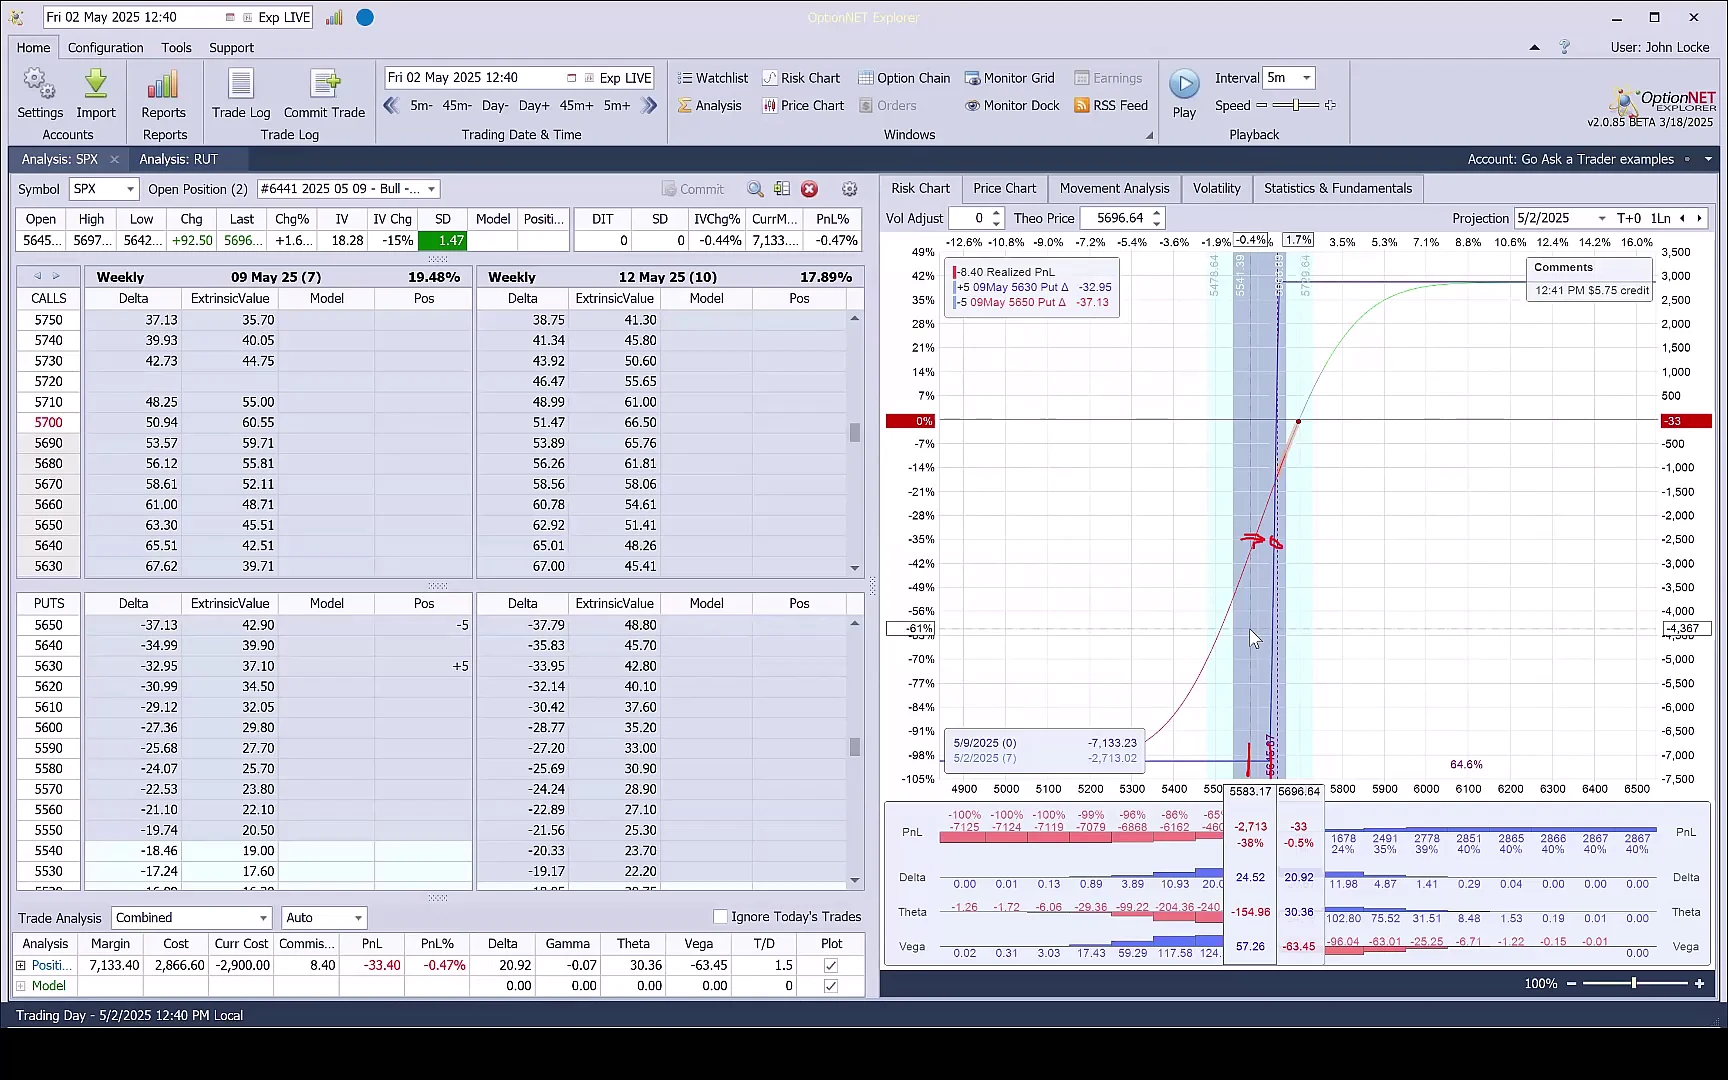This screenshot has width=1728, height=1080.
Task: Adjust the chart zoom slider at 100%
Action: click(x=1633, y=984)
